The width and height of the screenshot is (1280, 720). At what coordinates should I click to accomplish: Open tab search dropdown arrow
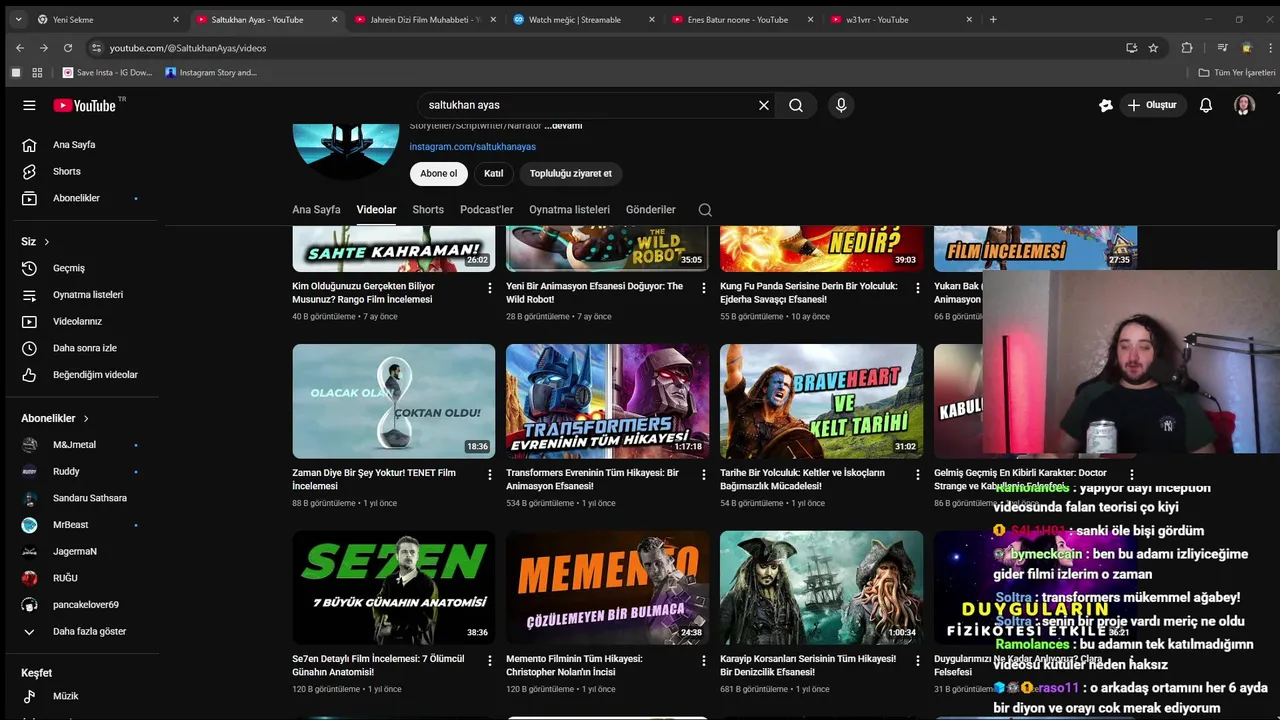tap(16, 19)
